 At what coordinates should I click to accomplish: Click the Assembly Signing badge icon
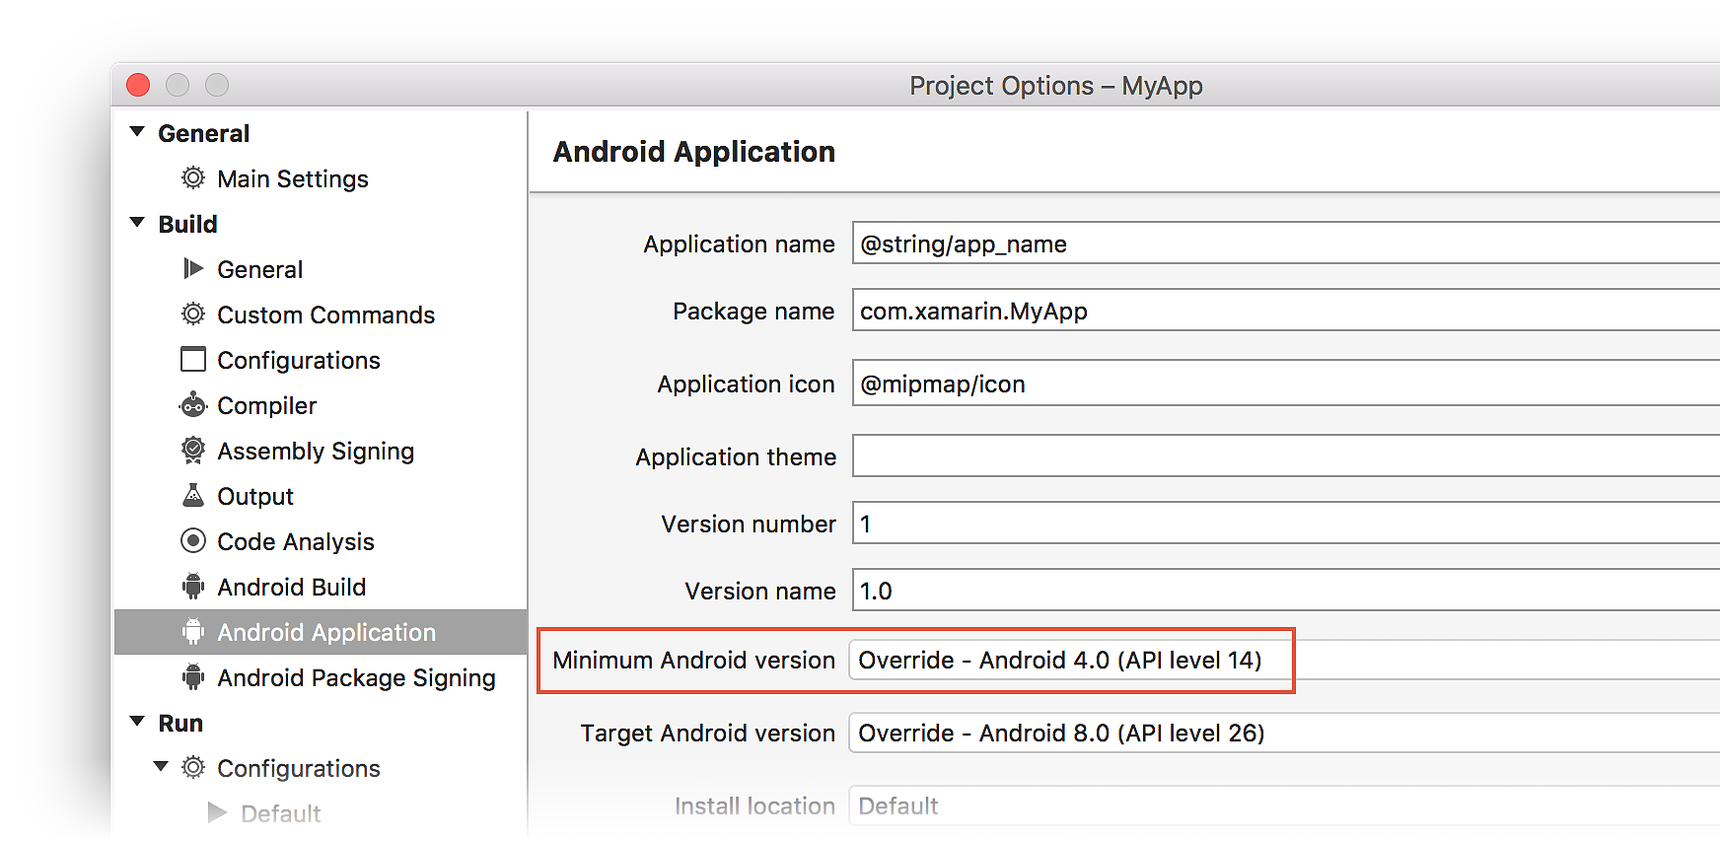point(193,450)
